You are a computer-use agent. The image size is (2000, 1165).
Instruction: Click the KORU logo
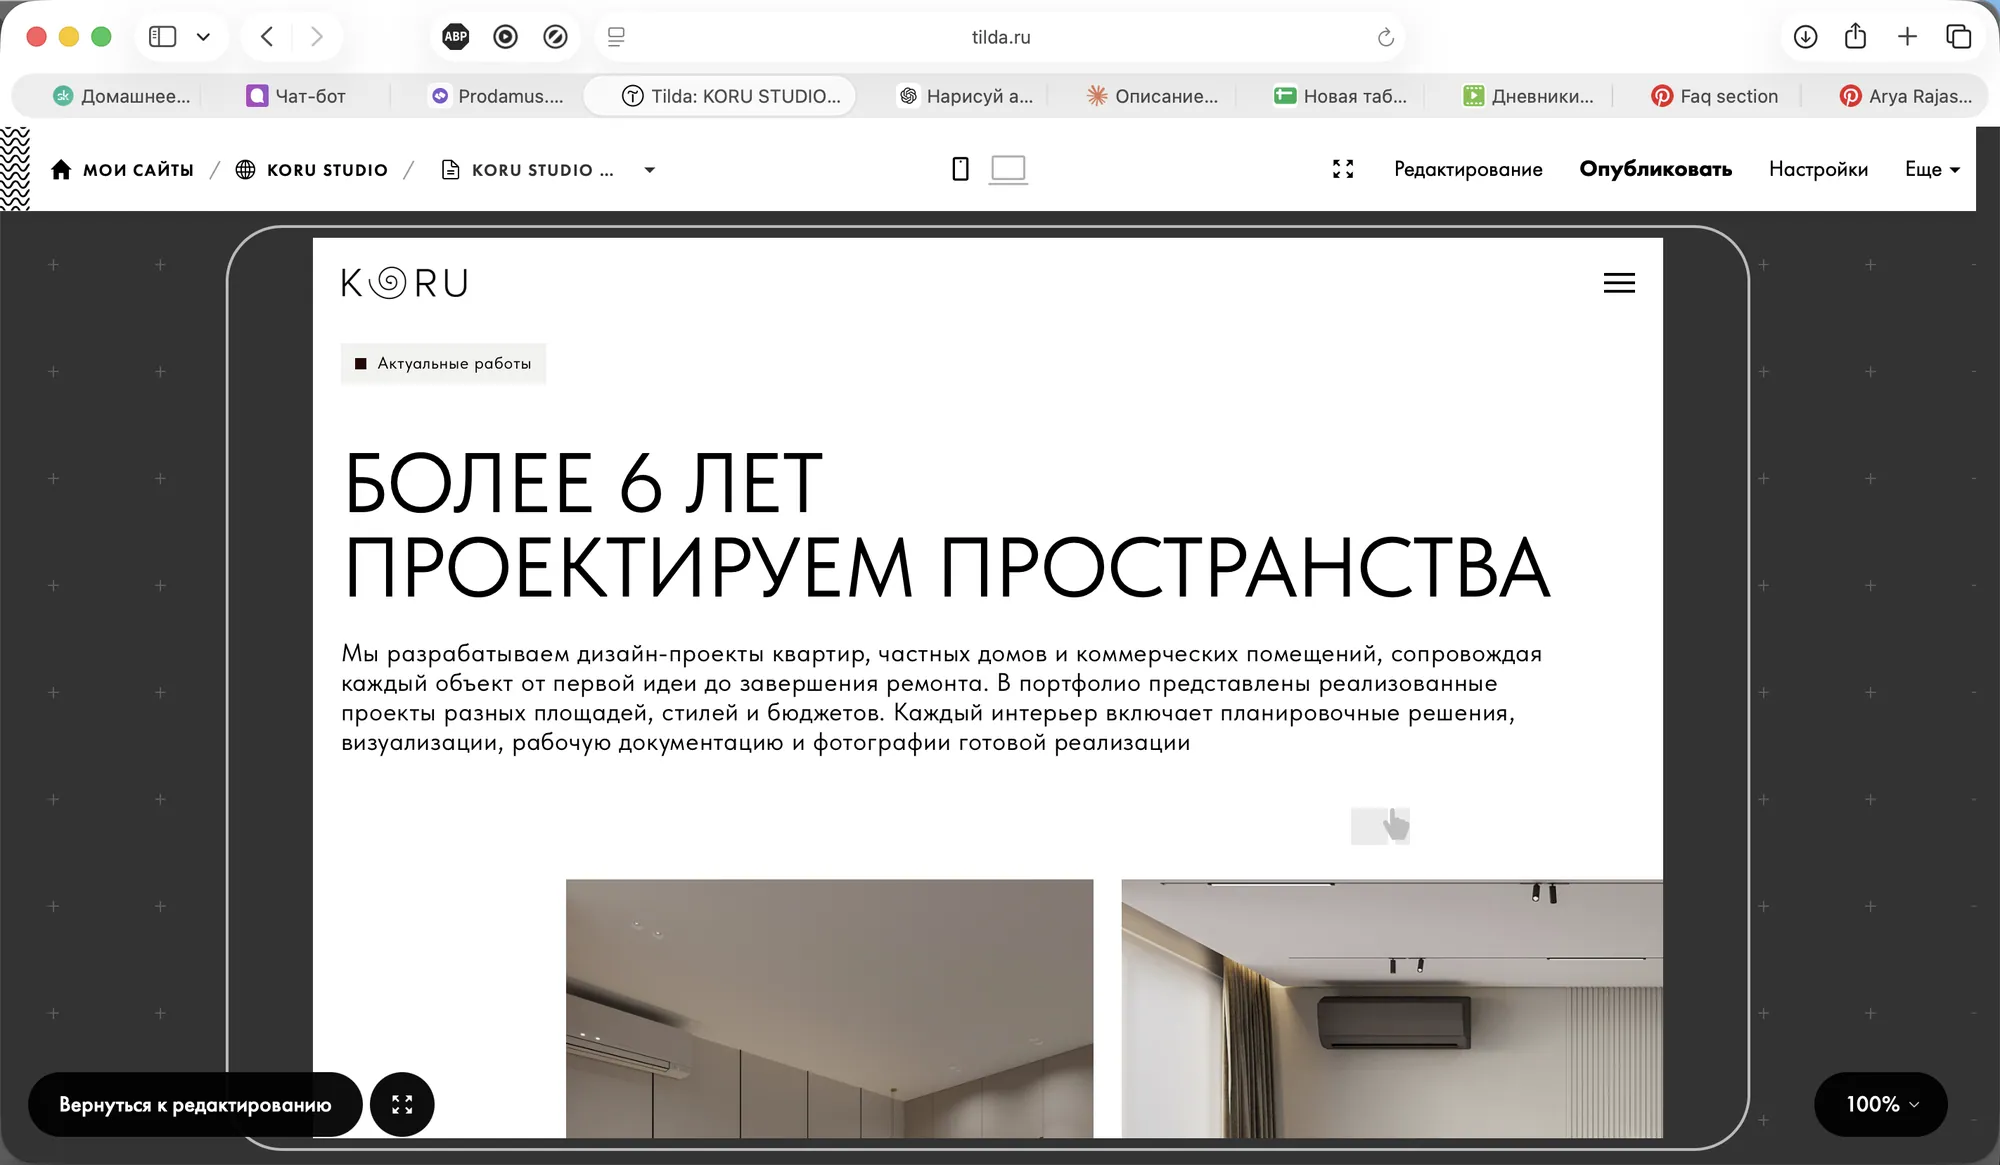point(404,284)
